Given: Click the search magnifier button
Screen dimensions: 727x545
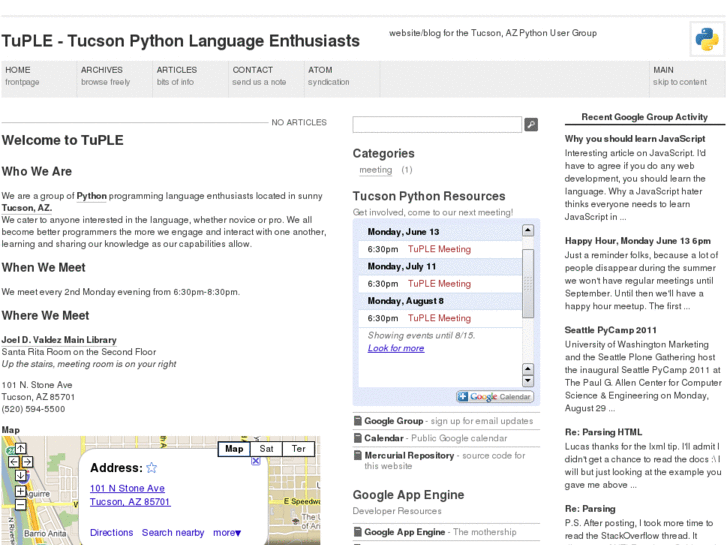Looking at the screenshot, I should click(531, 124).
